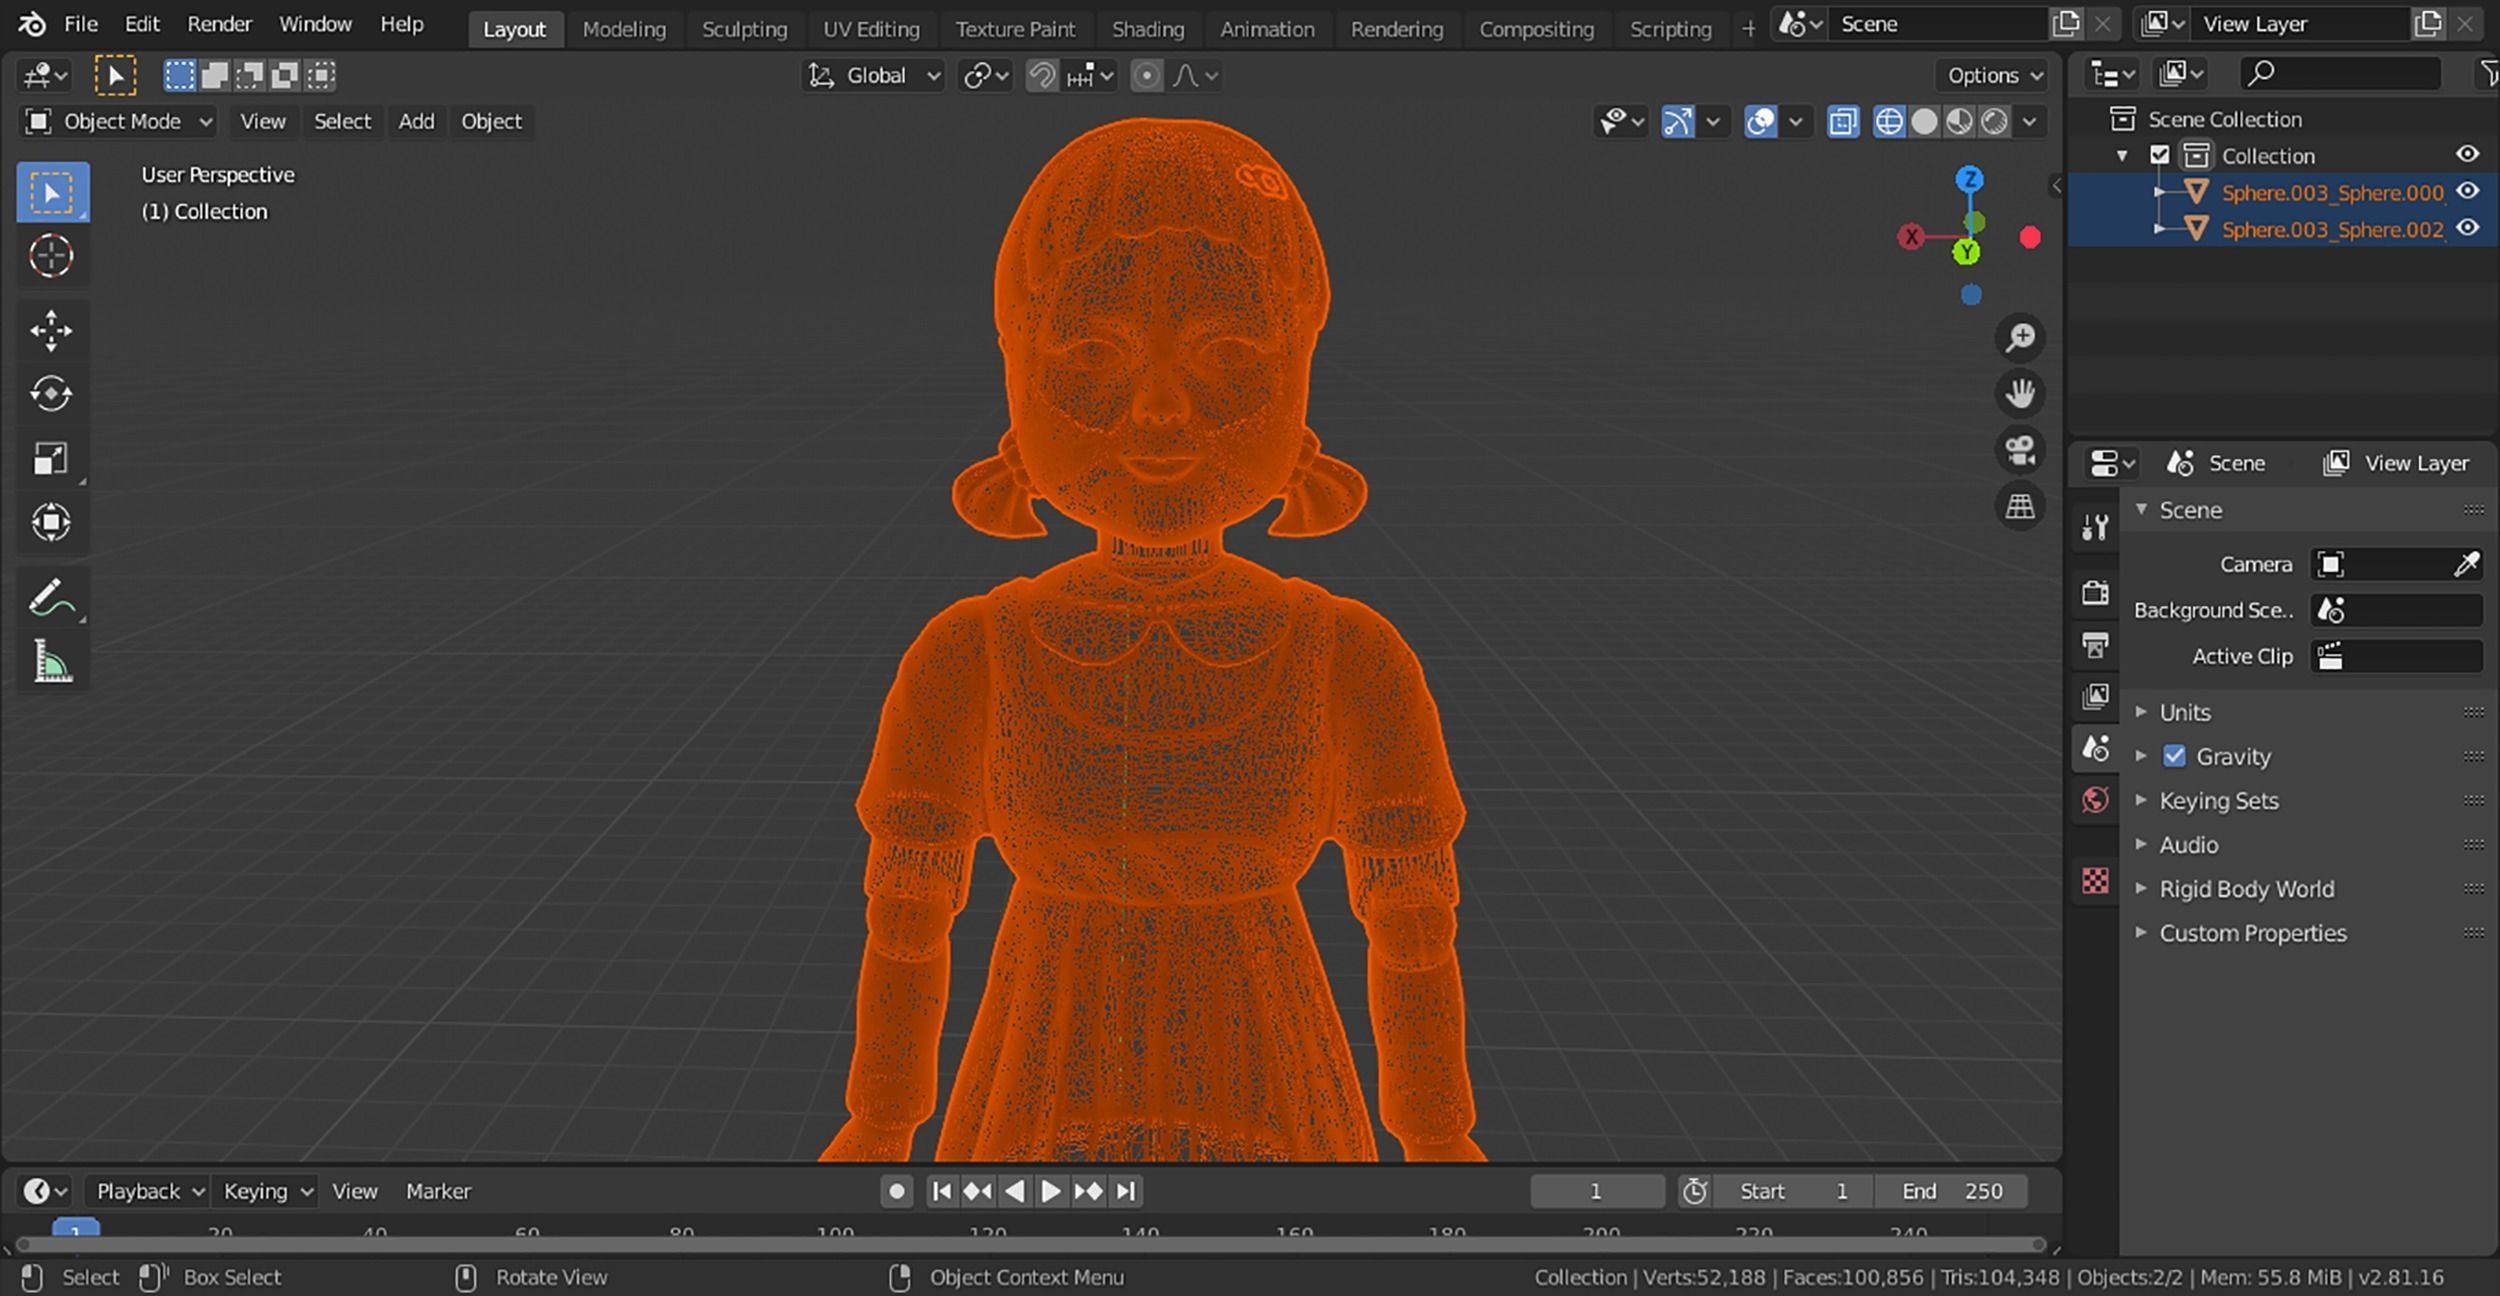Open the World properties tab
The width and height of the screenshot is (2500, 1296).
[2095, 800]
